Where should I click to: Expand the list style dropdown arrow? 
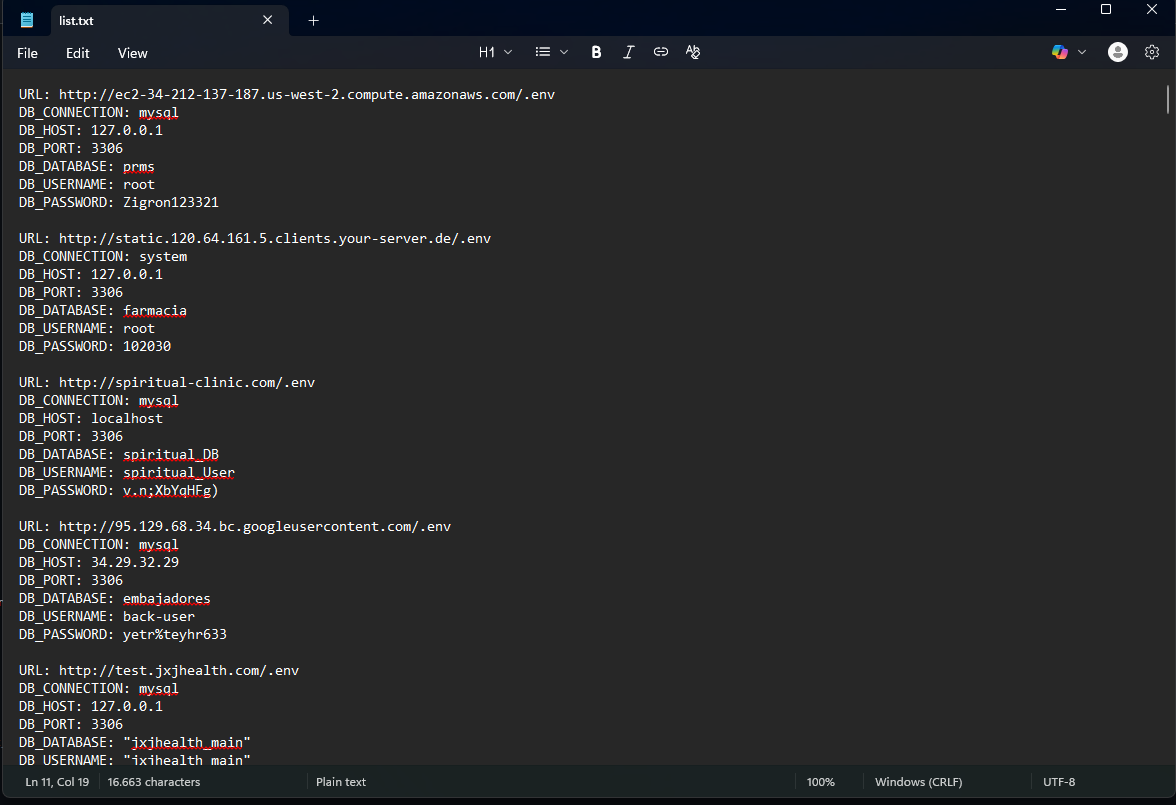pos(564,52)
